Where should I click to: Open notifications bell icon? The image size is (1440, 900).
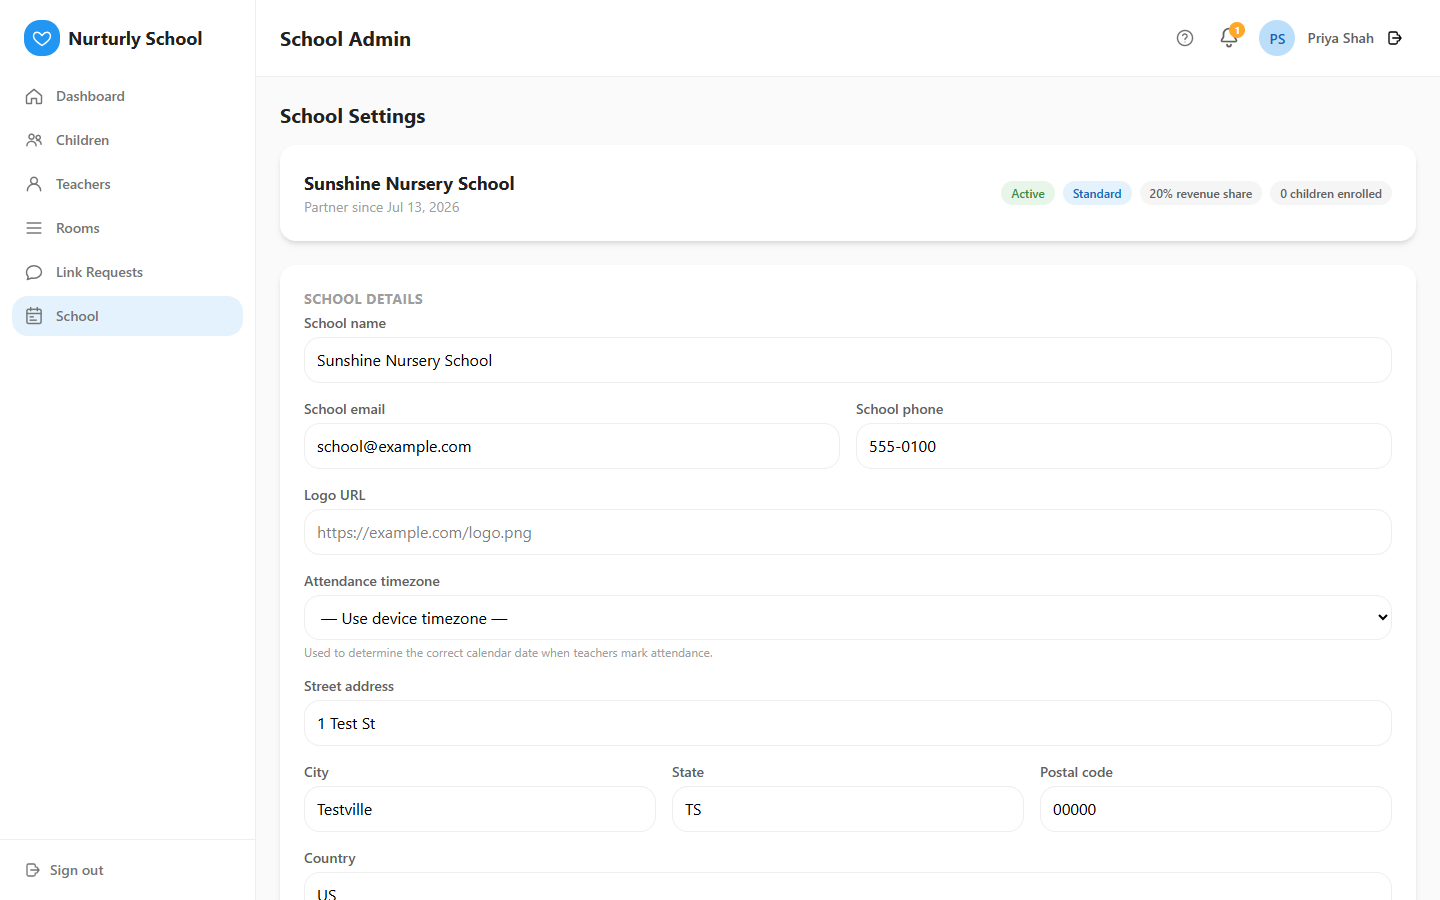pyautogui.click(x=1229, y=38)
